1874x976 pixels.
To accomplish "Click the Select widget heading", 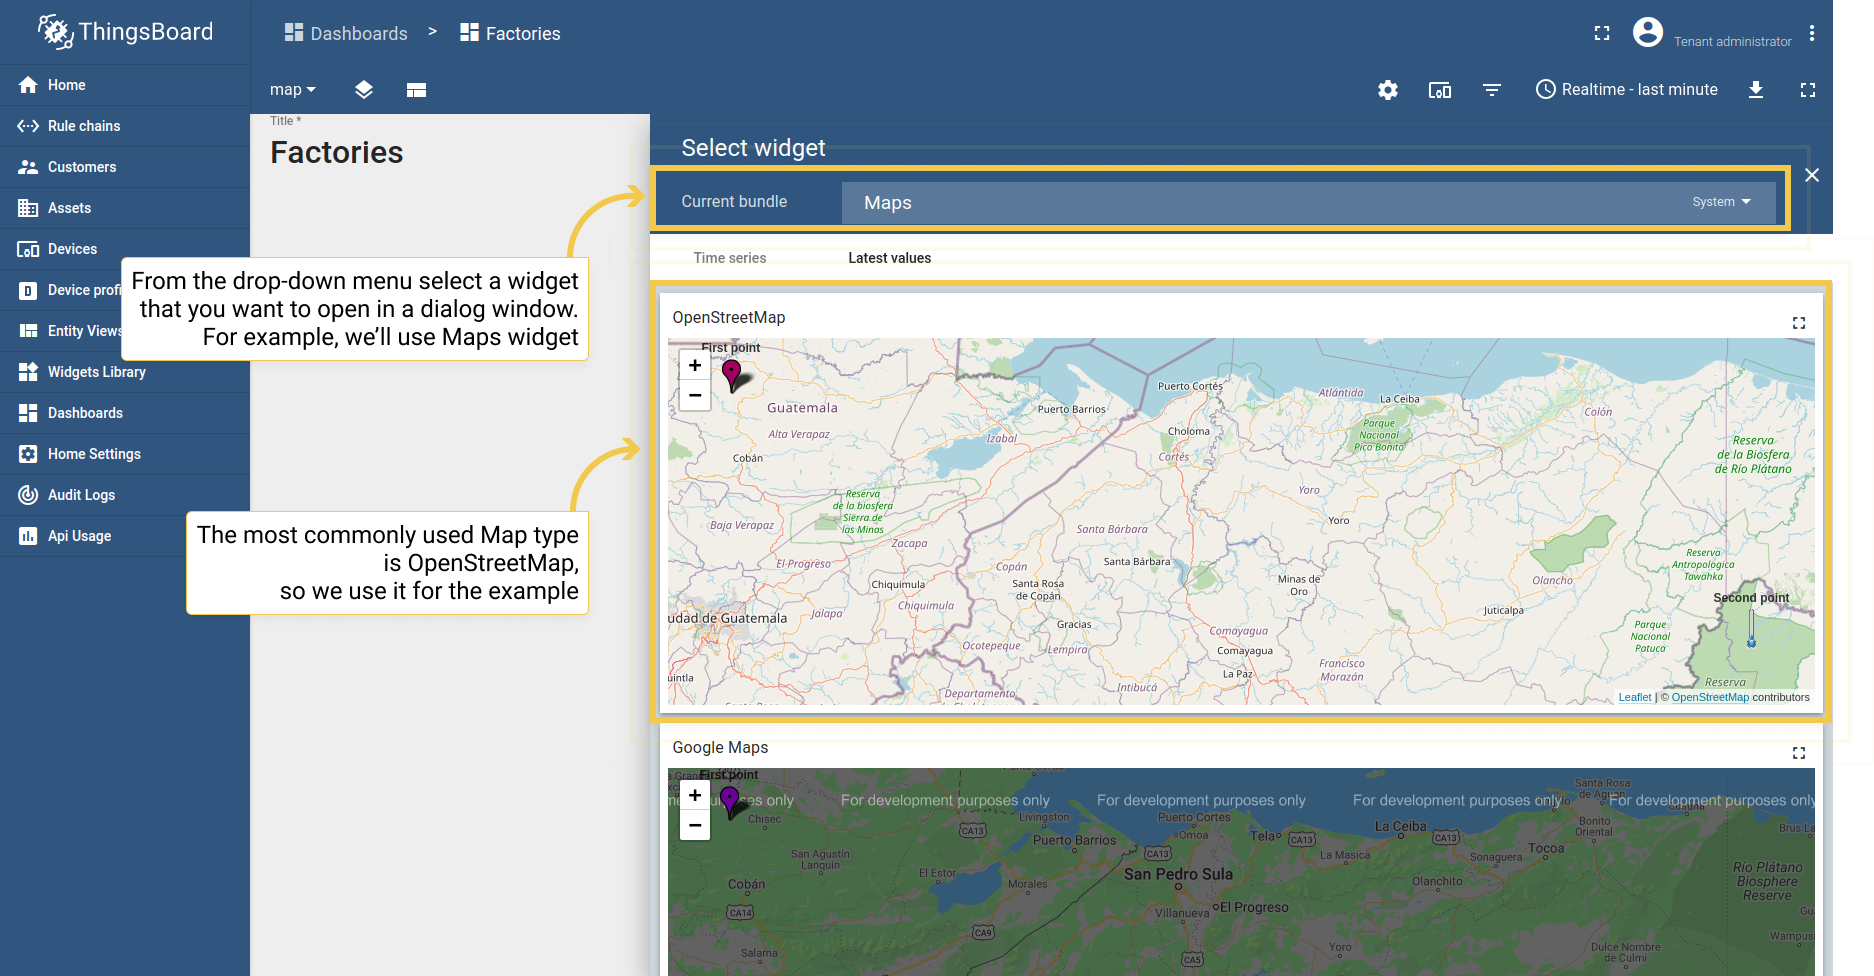I will 753,148.
